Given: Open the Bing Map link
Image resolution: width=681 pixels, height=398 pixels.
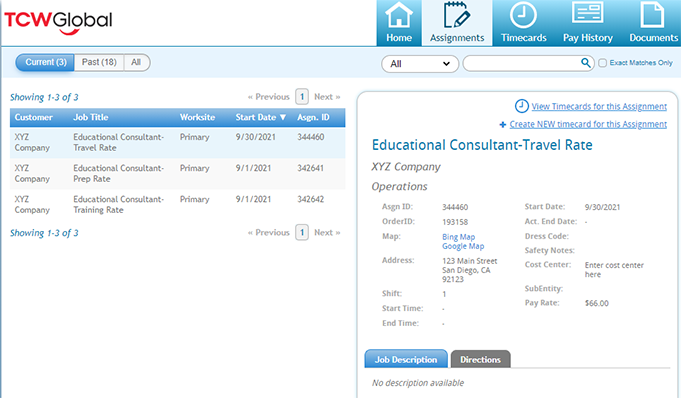Looking at the screenshot, I should click(458, 237).
